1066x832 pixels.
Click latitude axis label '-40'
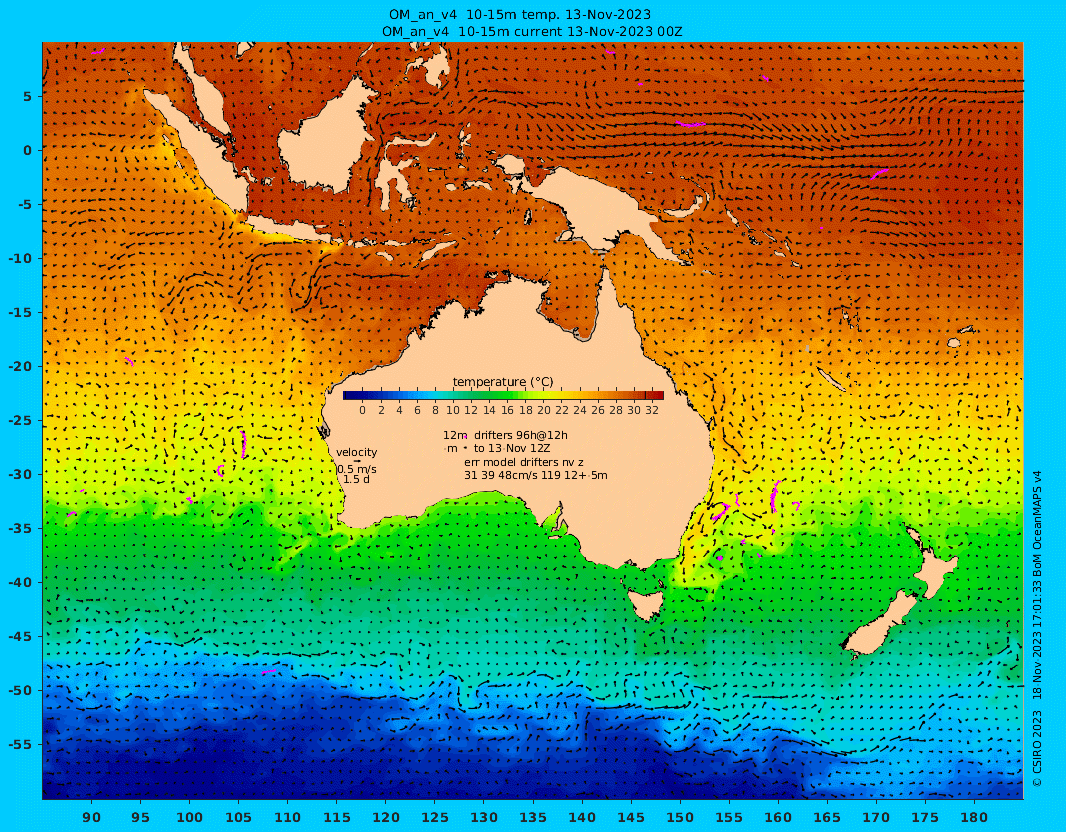point(20,583)
